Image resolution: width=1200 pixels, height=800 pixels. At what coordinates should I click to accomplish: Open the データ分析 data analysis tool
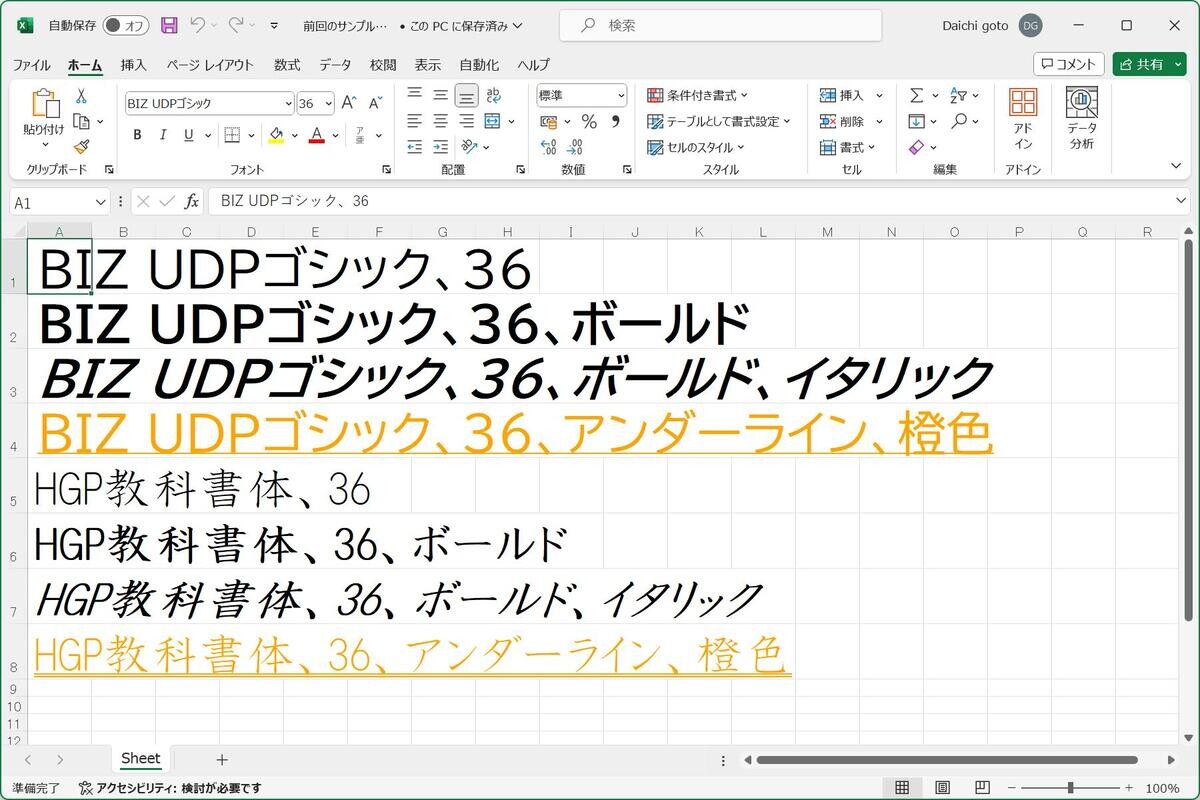1081,118
